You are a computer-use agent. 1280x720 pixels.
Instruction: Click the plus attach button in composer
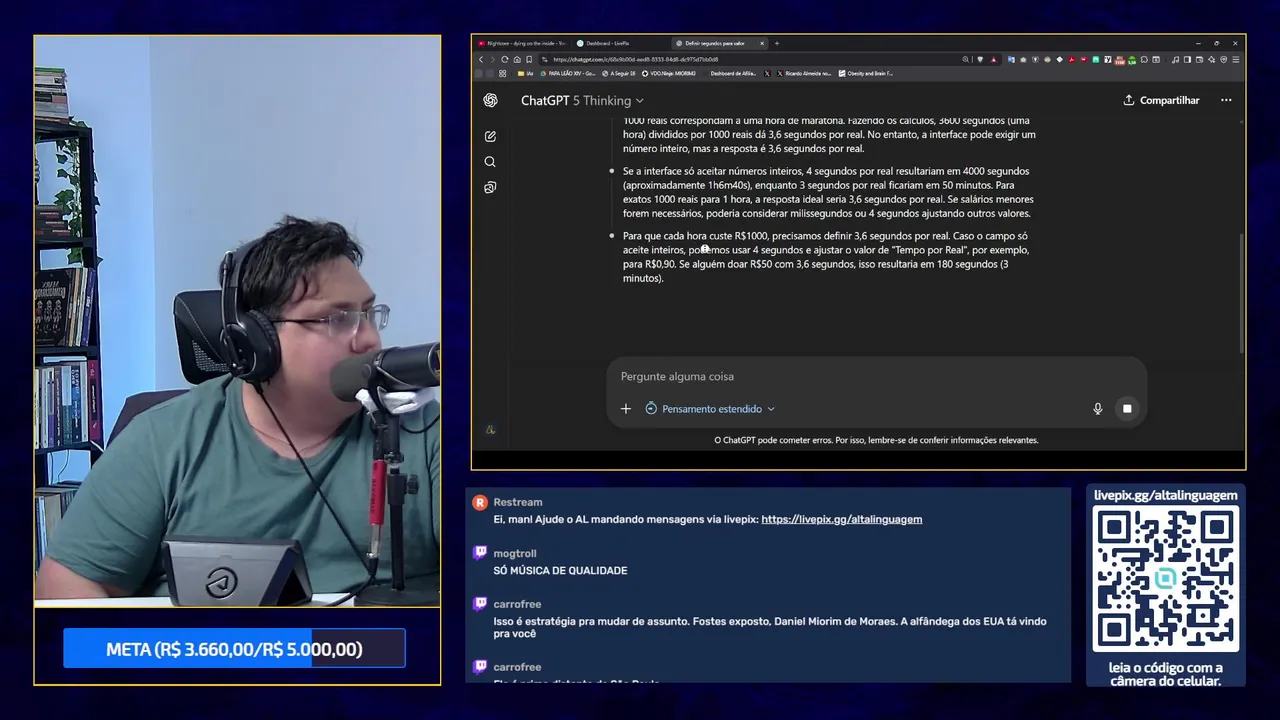coord(626,409)
